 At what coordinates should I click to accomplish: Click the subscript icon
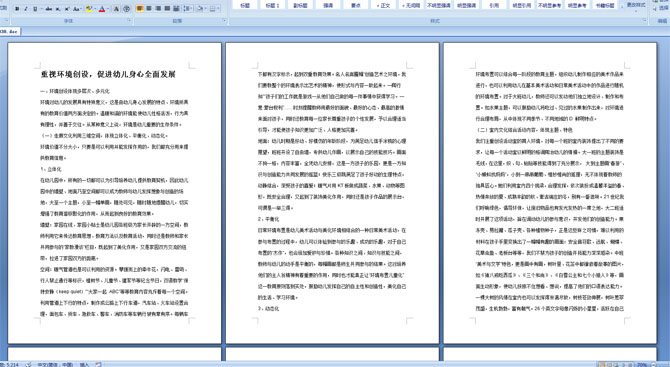point(58,9)
